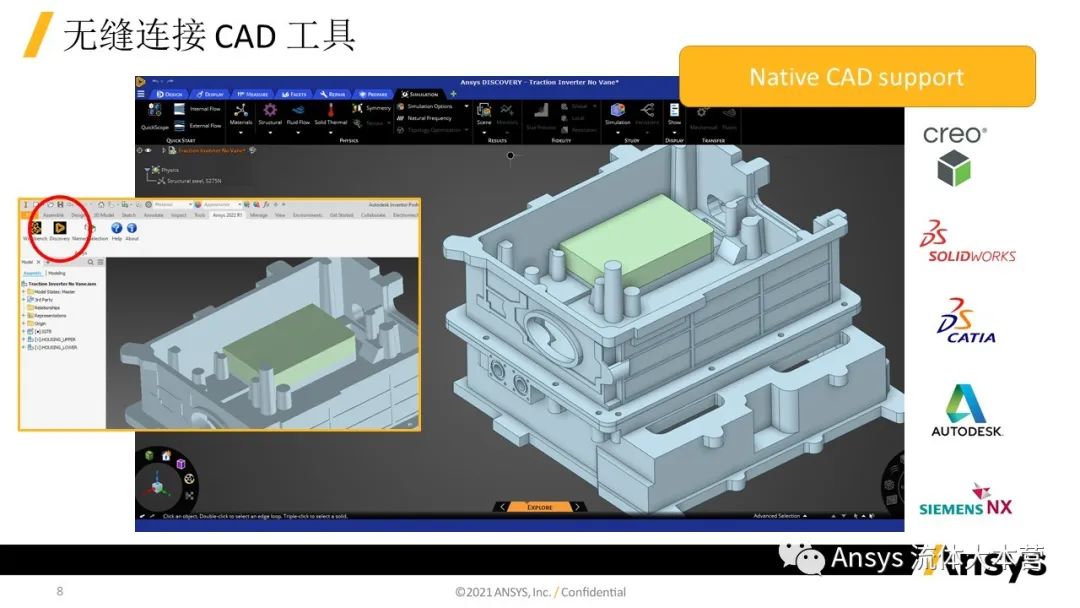
Task: Open the Advanced Selection dropdown in status bar
Action: 780,516
